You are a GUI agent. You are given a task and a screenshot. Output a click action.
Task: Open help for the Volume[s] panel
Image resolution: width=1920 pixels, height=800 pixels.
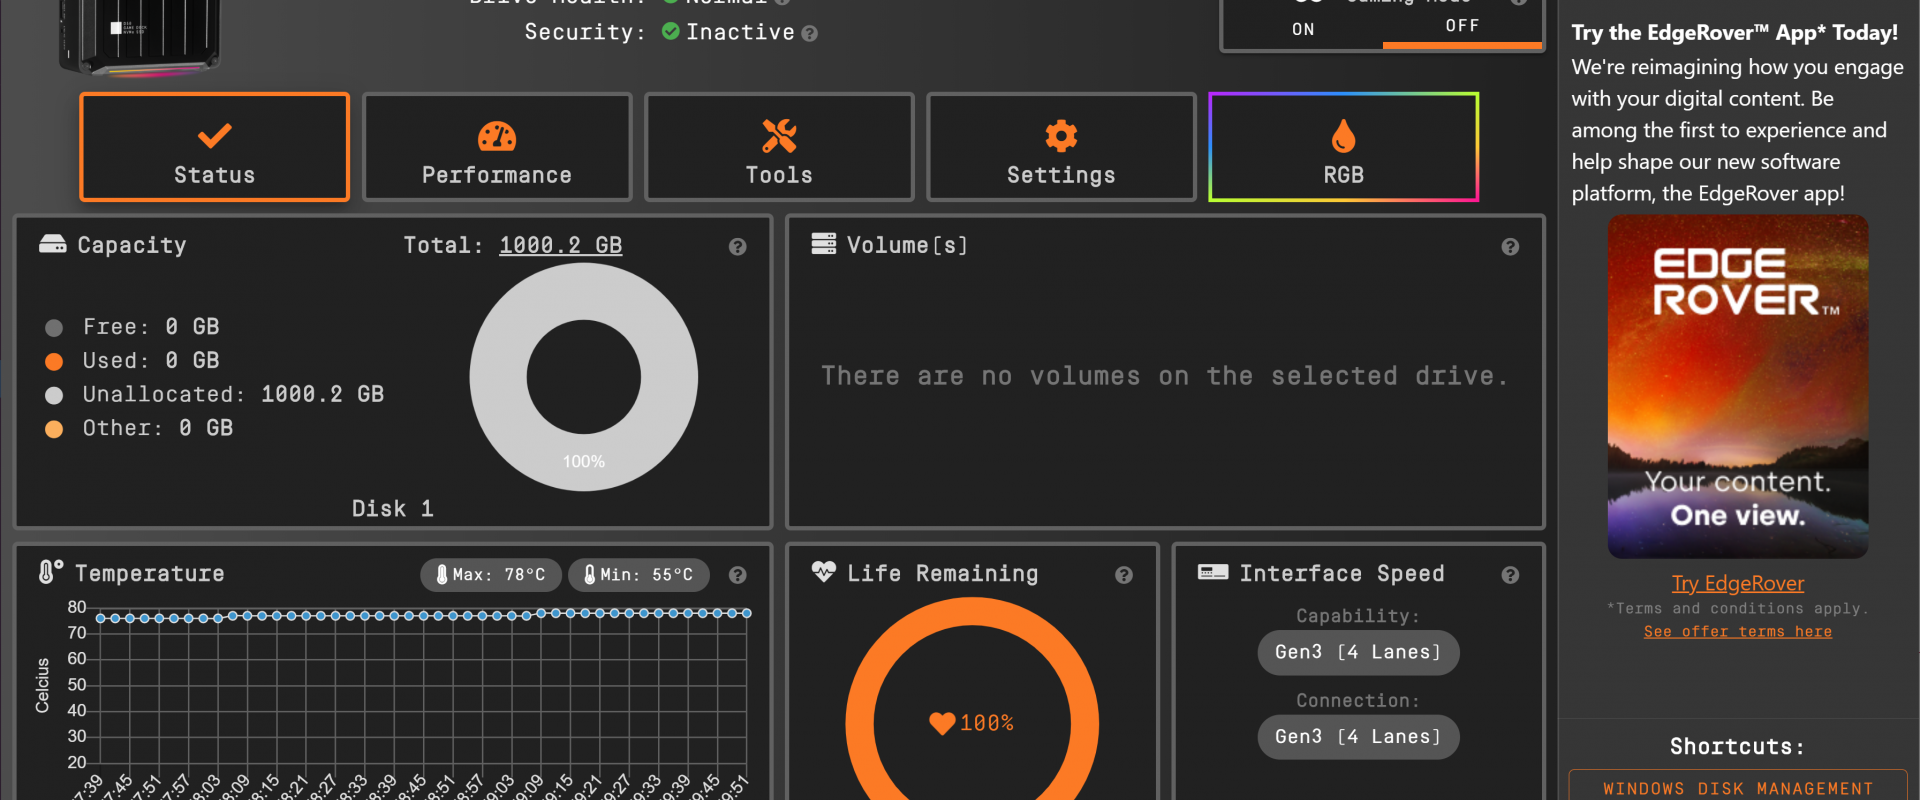pyautogui.click(x=1510, y=246)
